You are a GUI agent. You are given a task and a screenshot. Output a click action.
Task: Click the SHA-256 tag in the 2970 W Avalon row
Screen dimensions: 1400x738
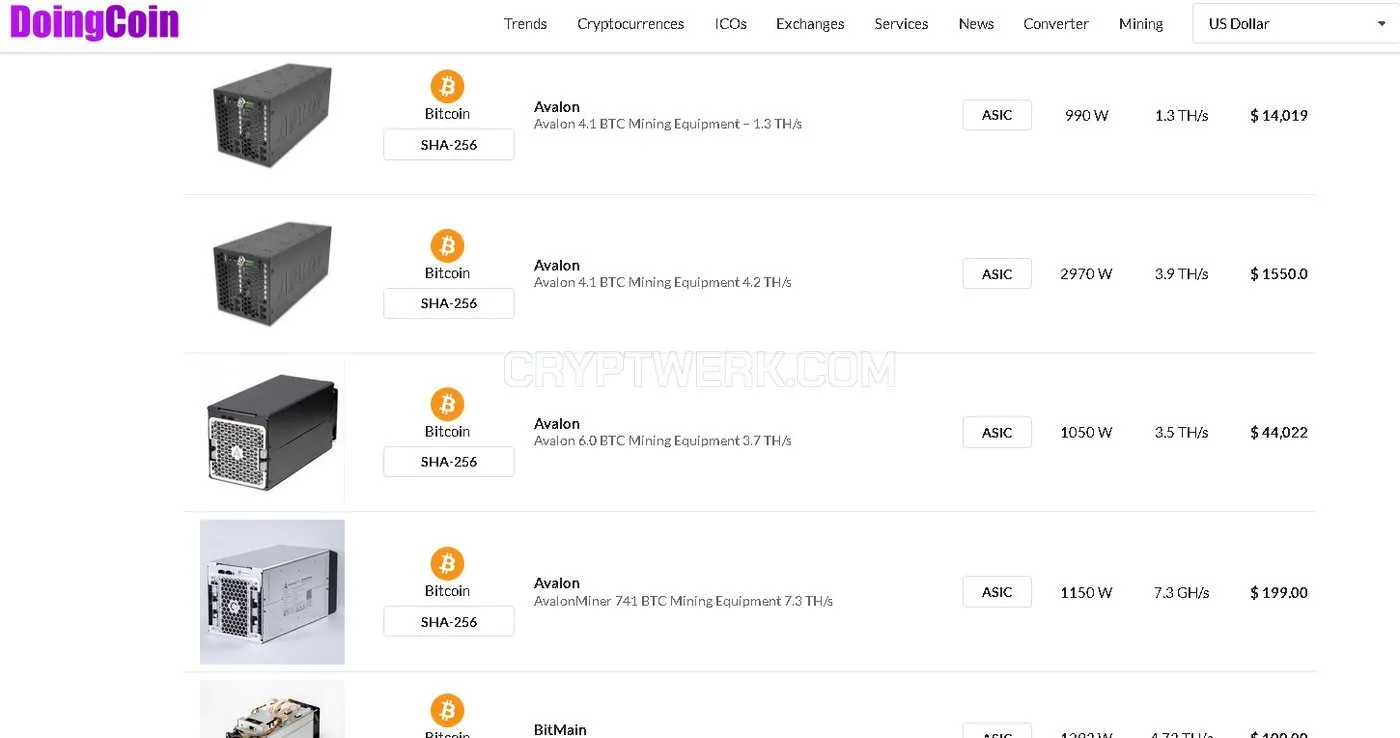449,303
